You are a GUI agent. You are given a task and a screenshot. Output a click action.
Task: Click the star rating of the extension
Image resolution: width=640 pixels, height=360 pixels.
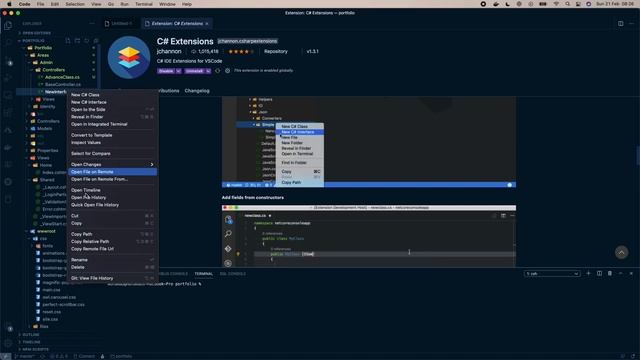click(241, 51)
